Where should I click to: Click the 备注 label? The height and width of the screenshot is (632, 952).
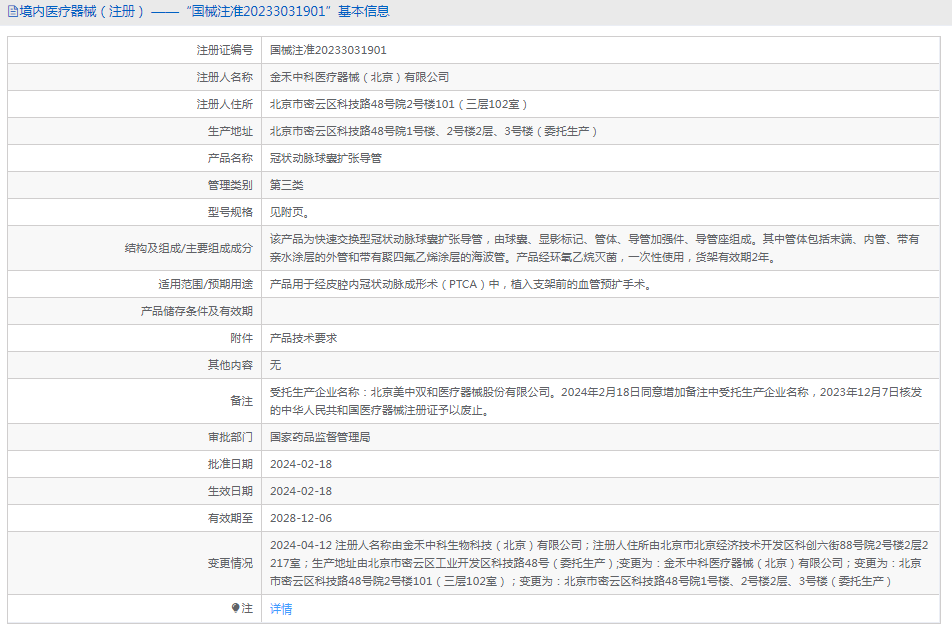click(241, 401)
